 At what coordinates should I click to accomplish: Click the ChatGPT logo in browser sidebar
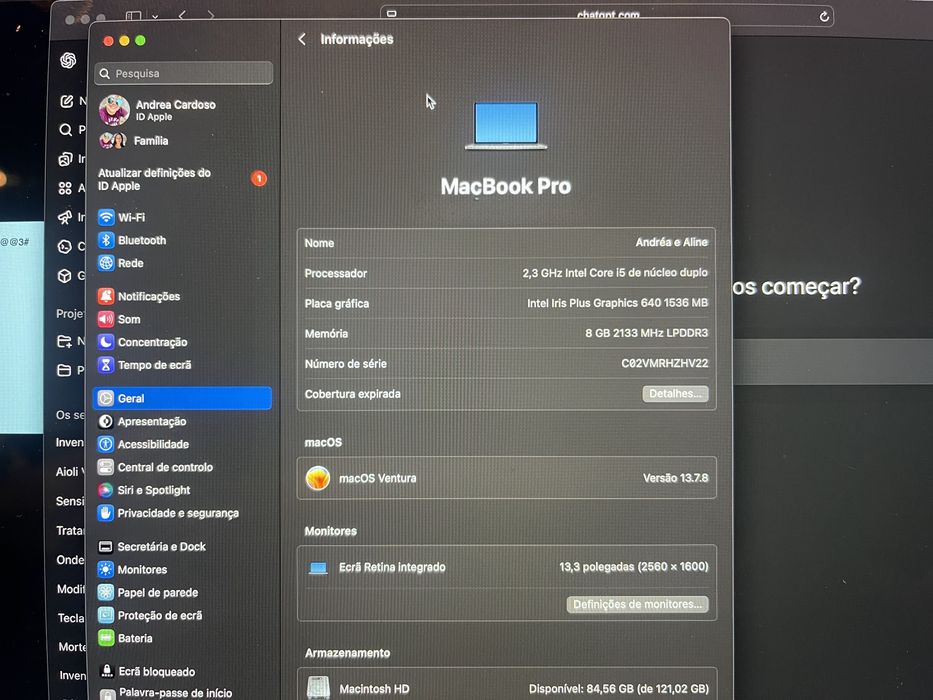click(68, 60)
